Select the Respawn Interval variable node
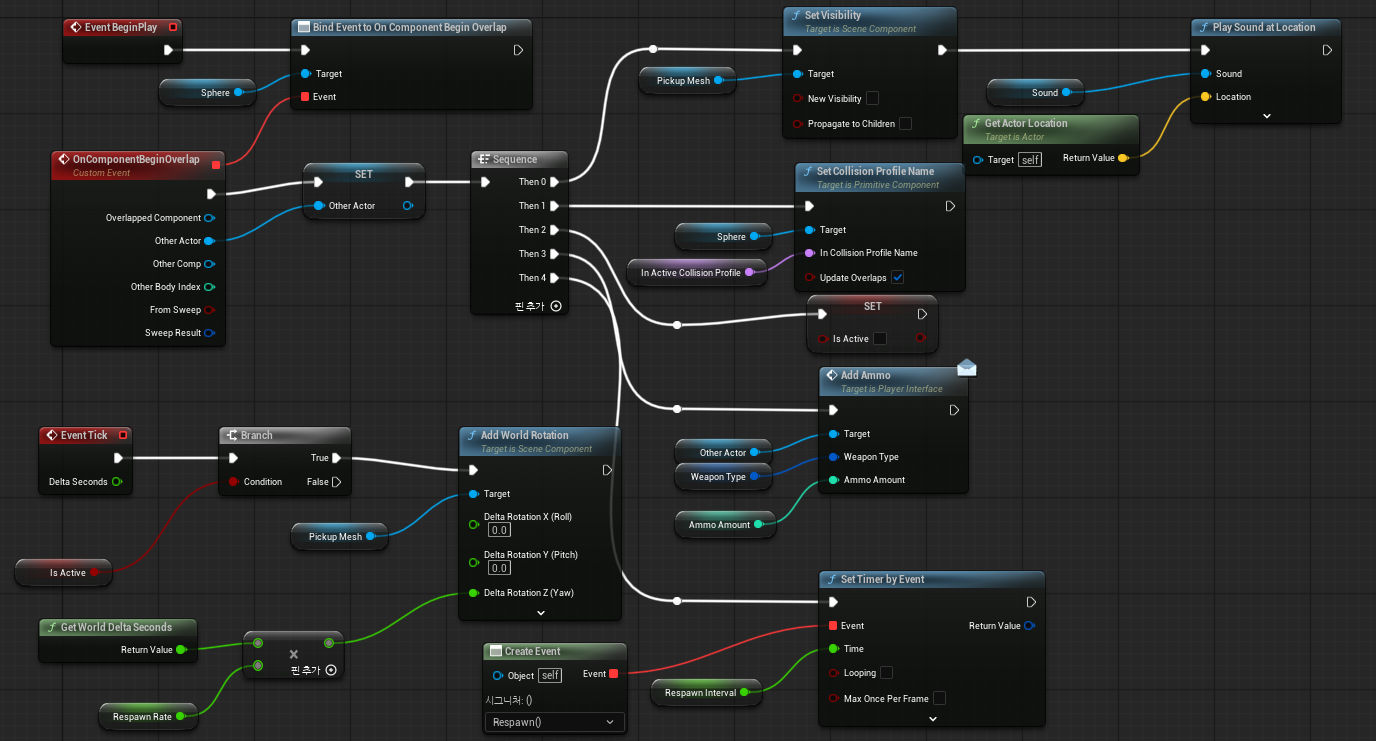Screen dimensions: 1376x741 (x=706, y=693)
